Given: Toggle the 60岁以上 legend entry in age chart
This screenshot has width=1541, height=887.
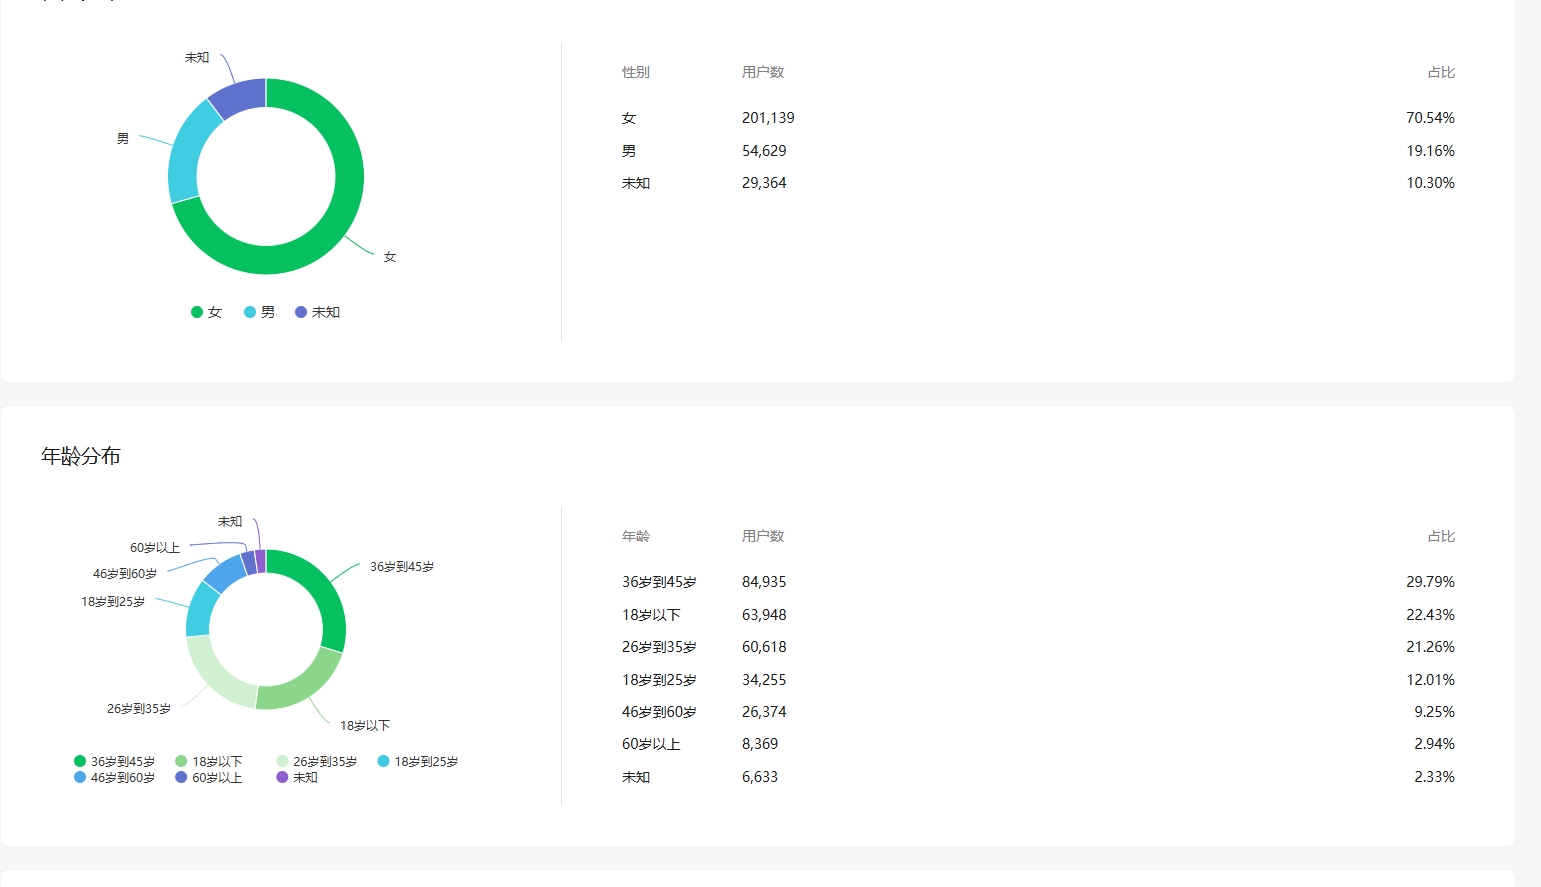Looking at the screenshot, I should [209, 778].
